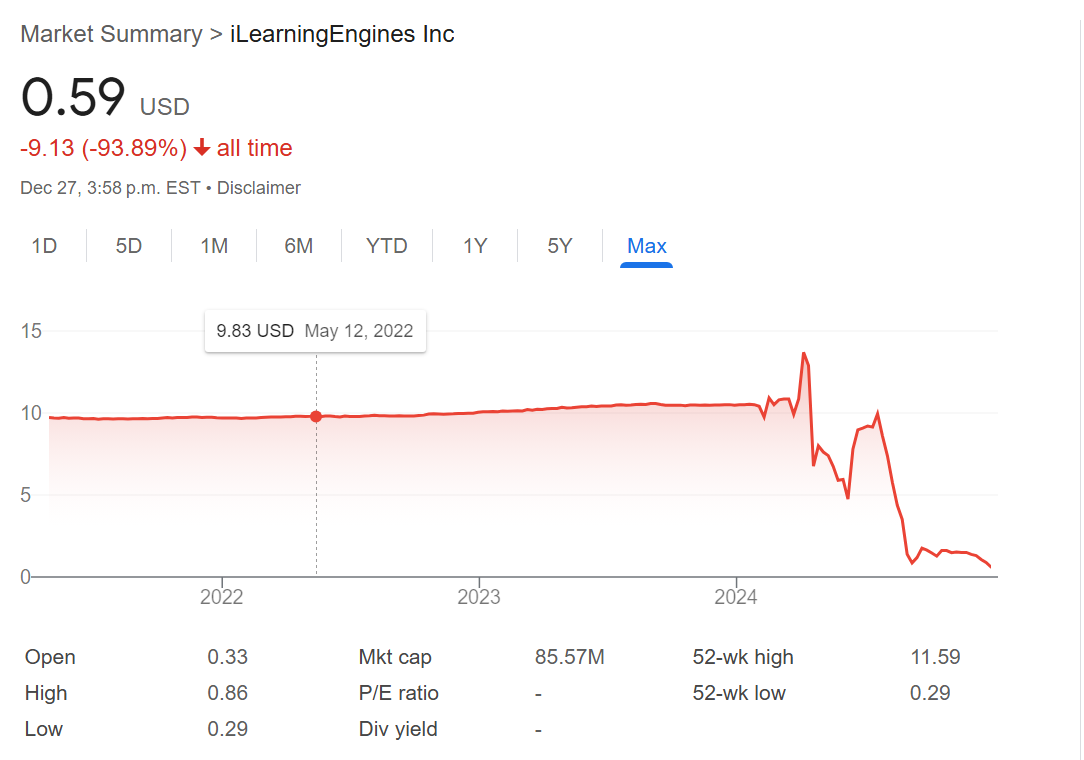Switch to the 5D range tab

click(129, 246)
